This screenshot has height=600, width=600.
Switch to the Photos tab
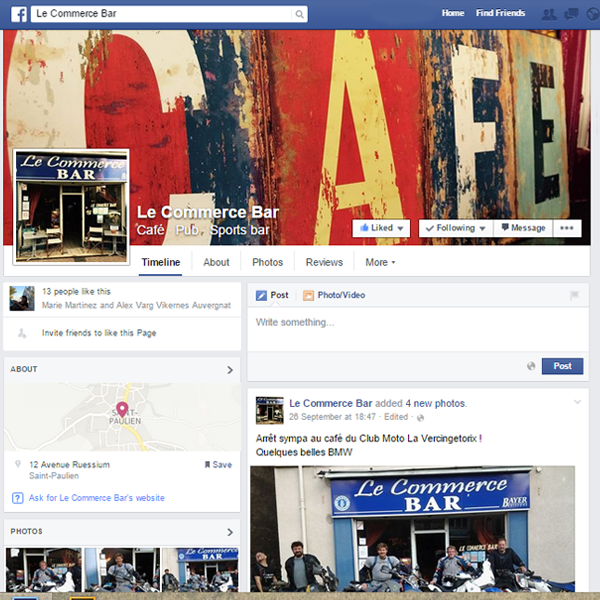click(267, 262)
